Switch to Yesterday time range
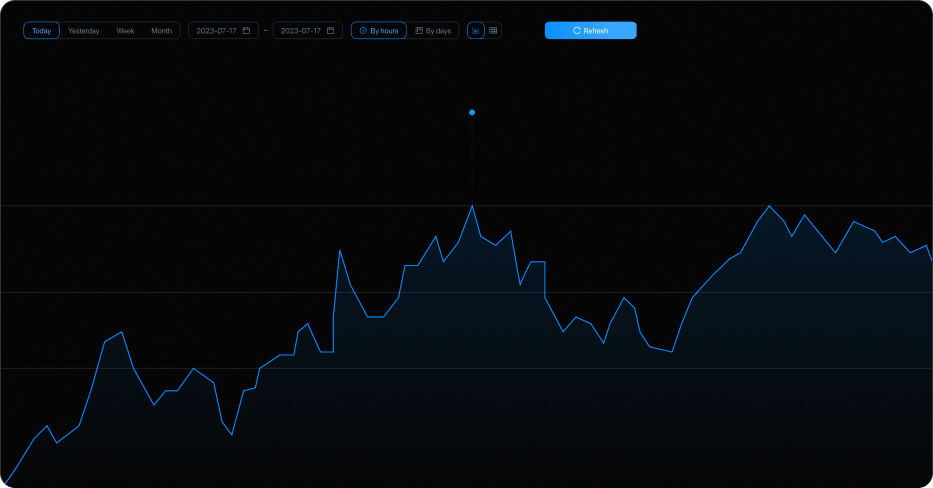The width and height of the screenshot is (933, 488). coord(84,31)
